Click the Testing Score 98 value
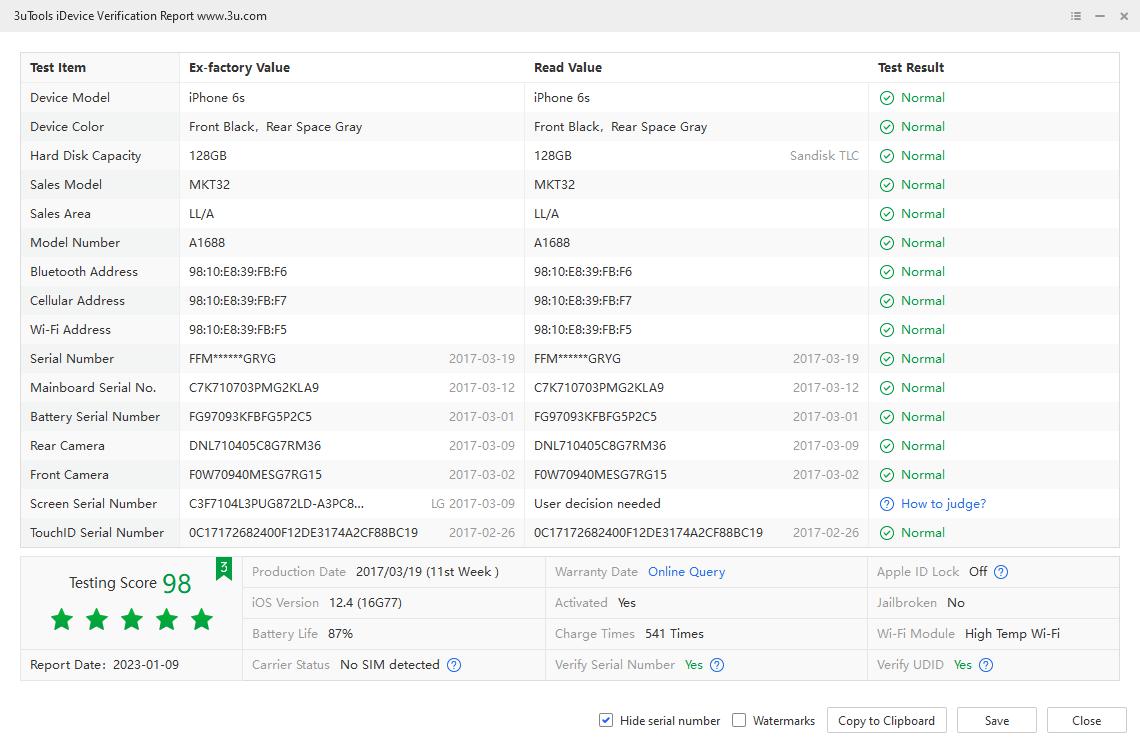1140x749 pixels. (177, 583)
